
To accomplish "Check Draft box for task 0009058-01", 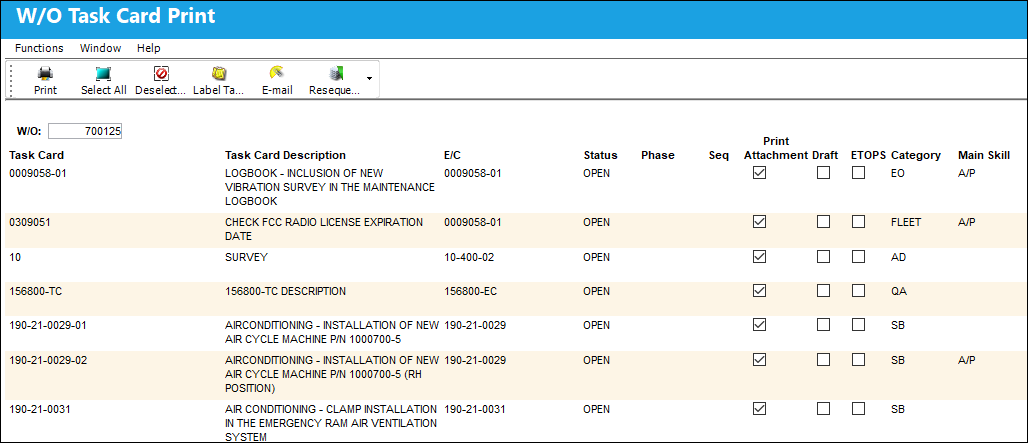I will [x=823, y=173].
